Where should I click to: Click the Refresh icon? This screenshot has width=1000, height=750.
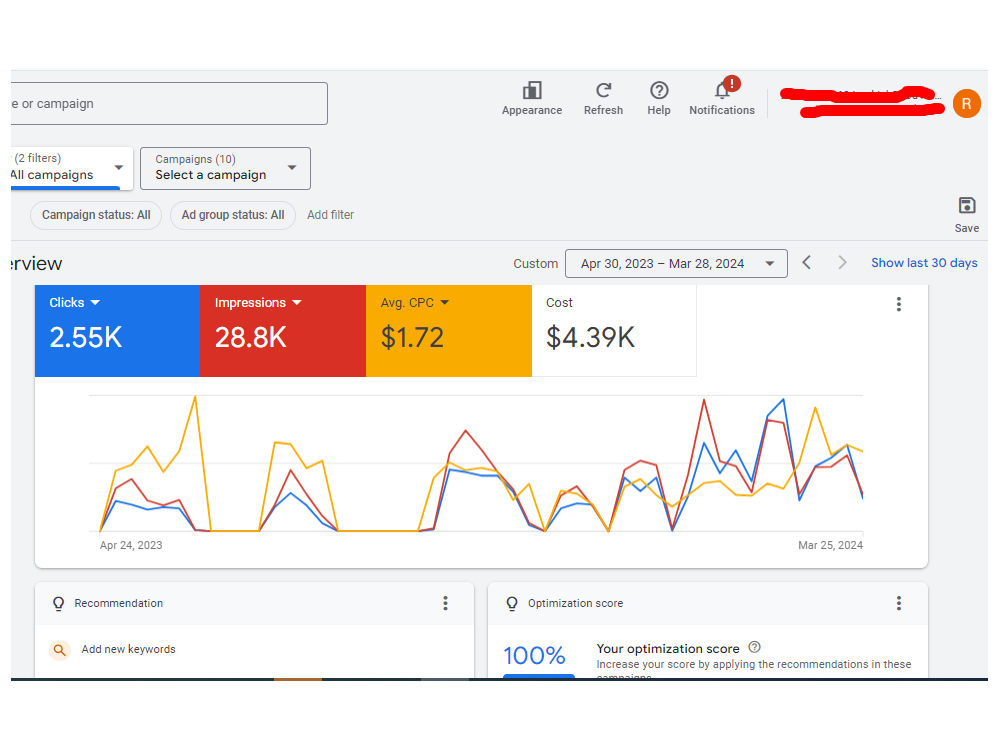(x=603, y=91)
